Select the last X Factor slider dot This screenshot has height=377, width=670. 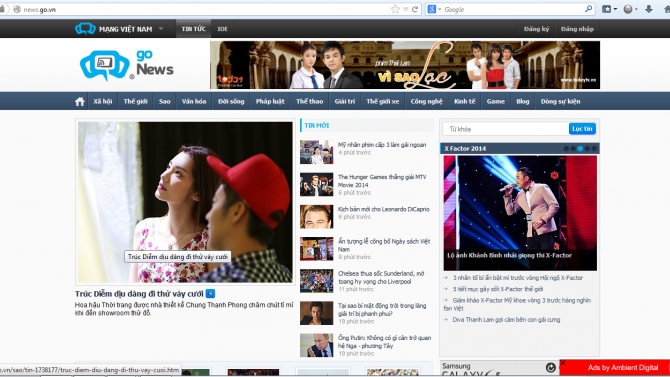click(594, 148)
